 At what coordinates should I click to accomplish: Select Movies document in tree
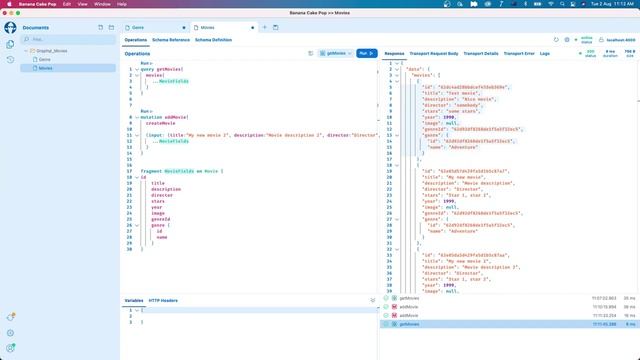(45, 68)
